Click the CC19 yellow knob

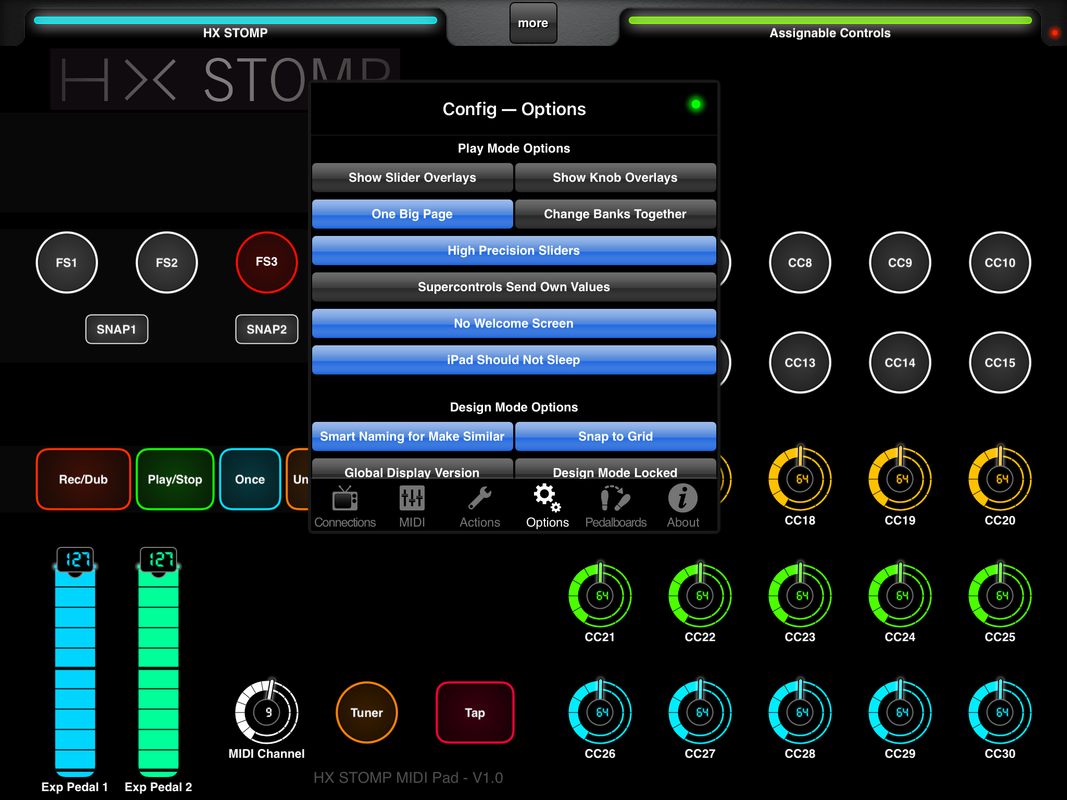pos(900,478)
